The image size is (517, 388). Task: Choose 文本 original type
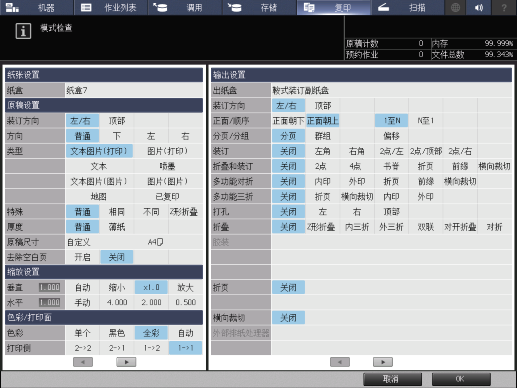coord(99,166)
